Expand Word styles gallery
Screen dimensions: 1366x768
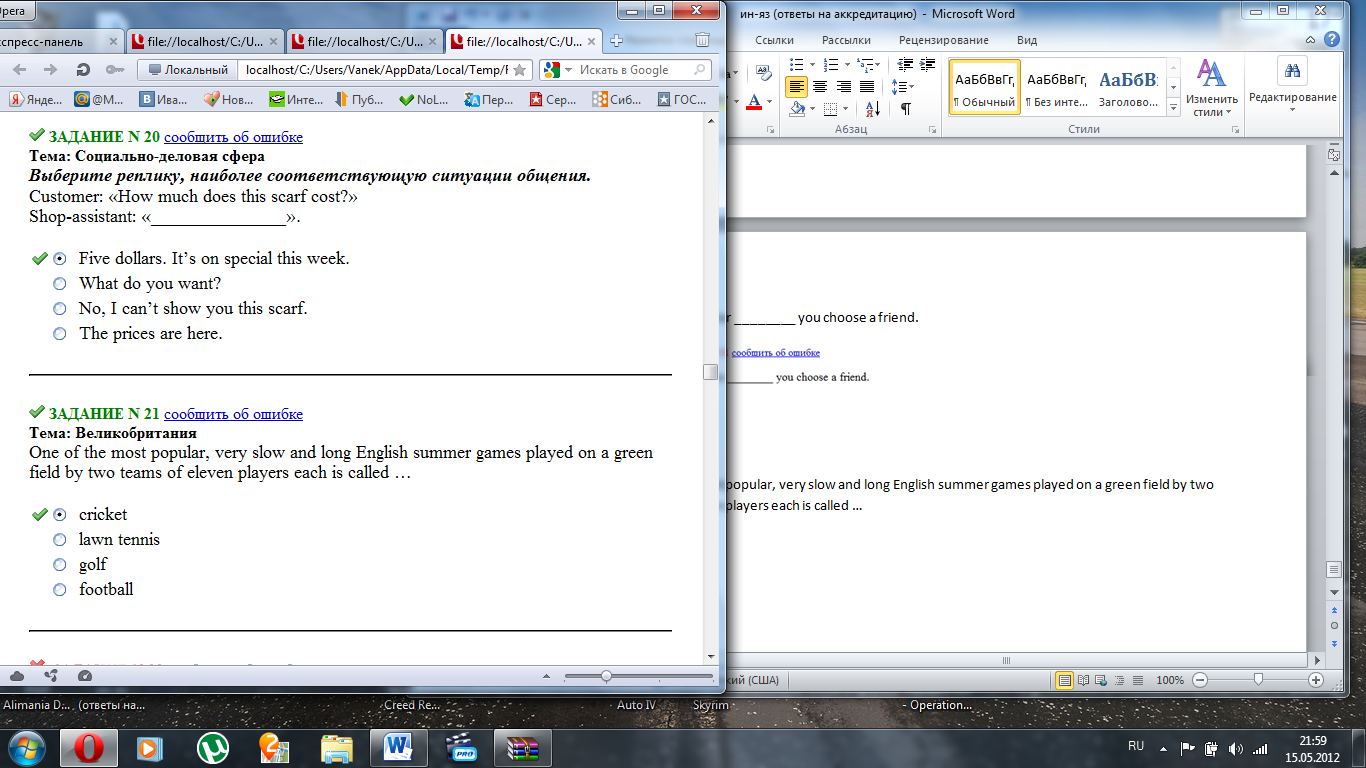1174,109
